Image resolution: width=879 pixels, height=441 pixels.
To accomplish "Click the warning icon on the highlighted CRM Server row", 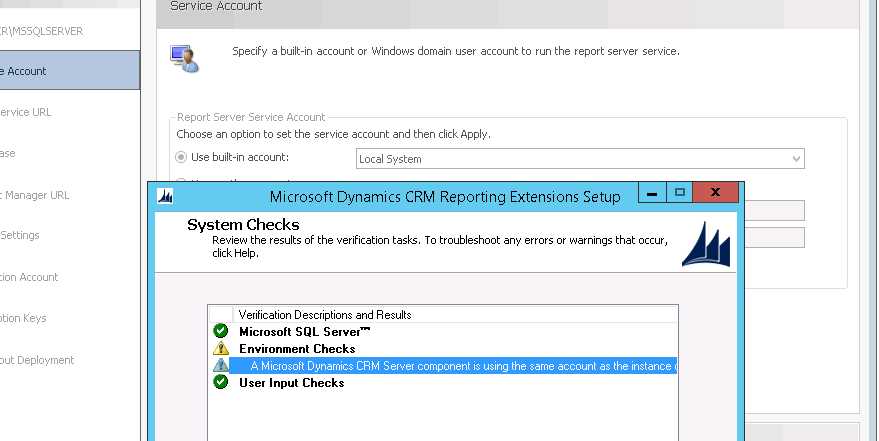I will [221, 366].
